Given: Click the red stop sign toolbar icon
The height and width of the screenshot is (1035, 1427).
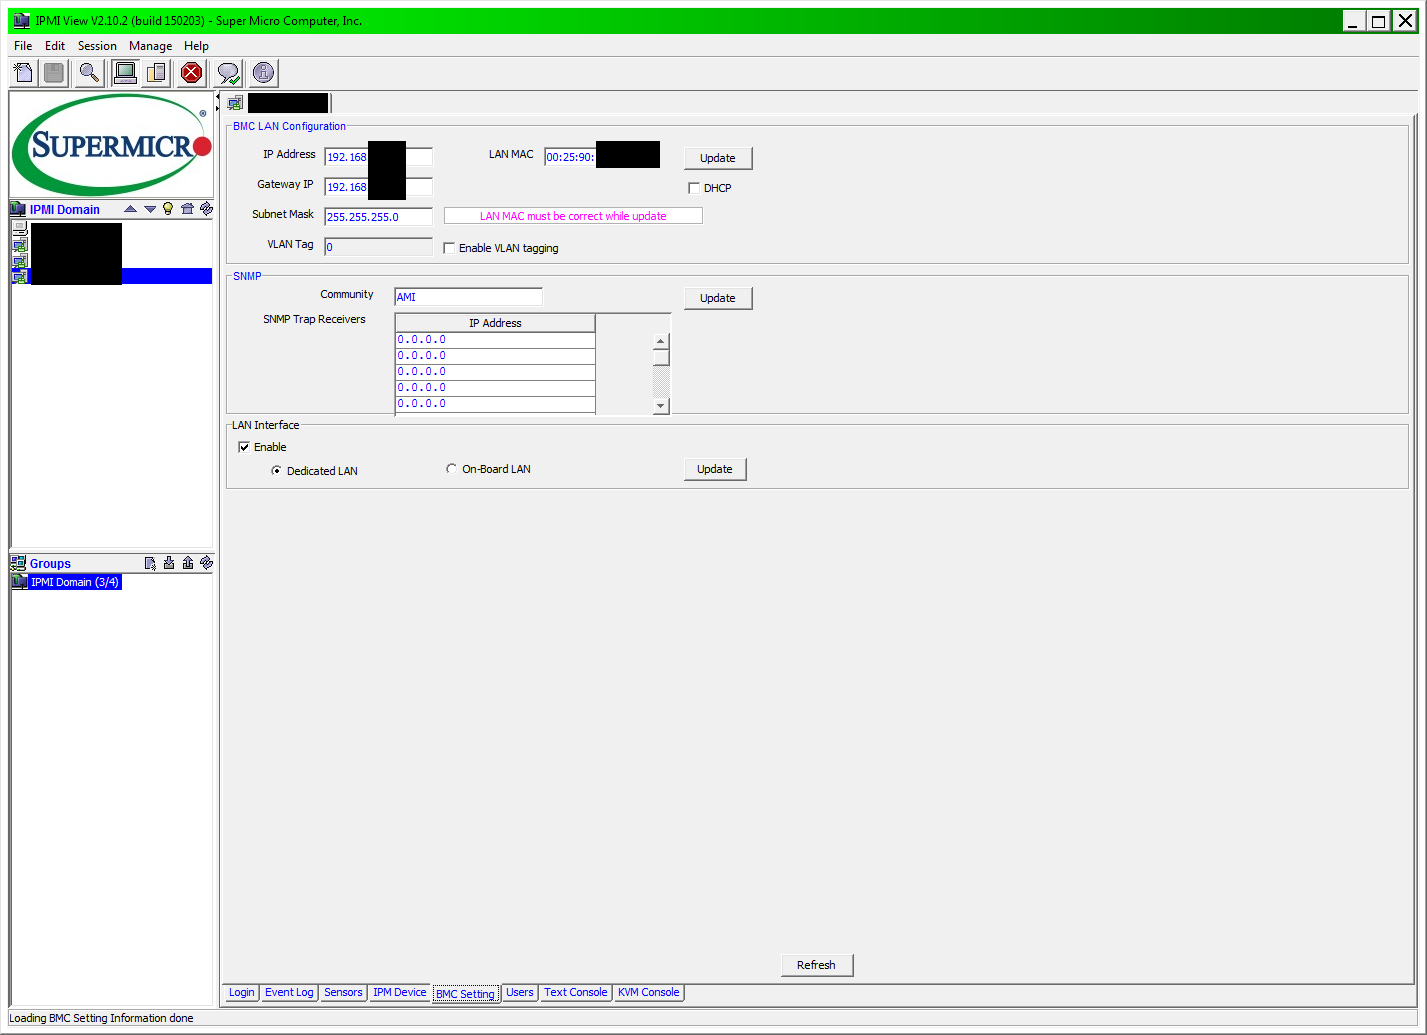Looking at the screenshot, I should (x=191, y=73).
